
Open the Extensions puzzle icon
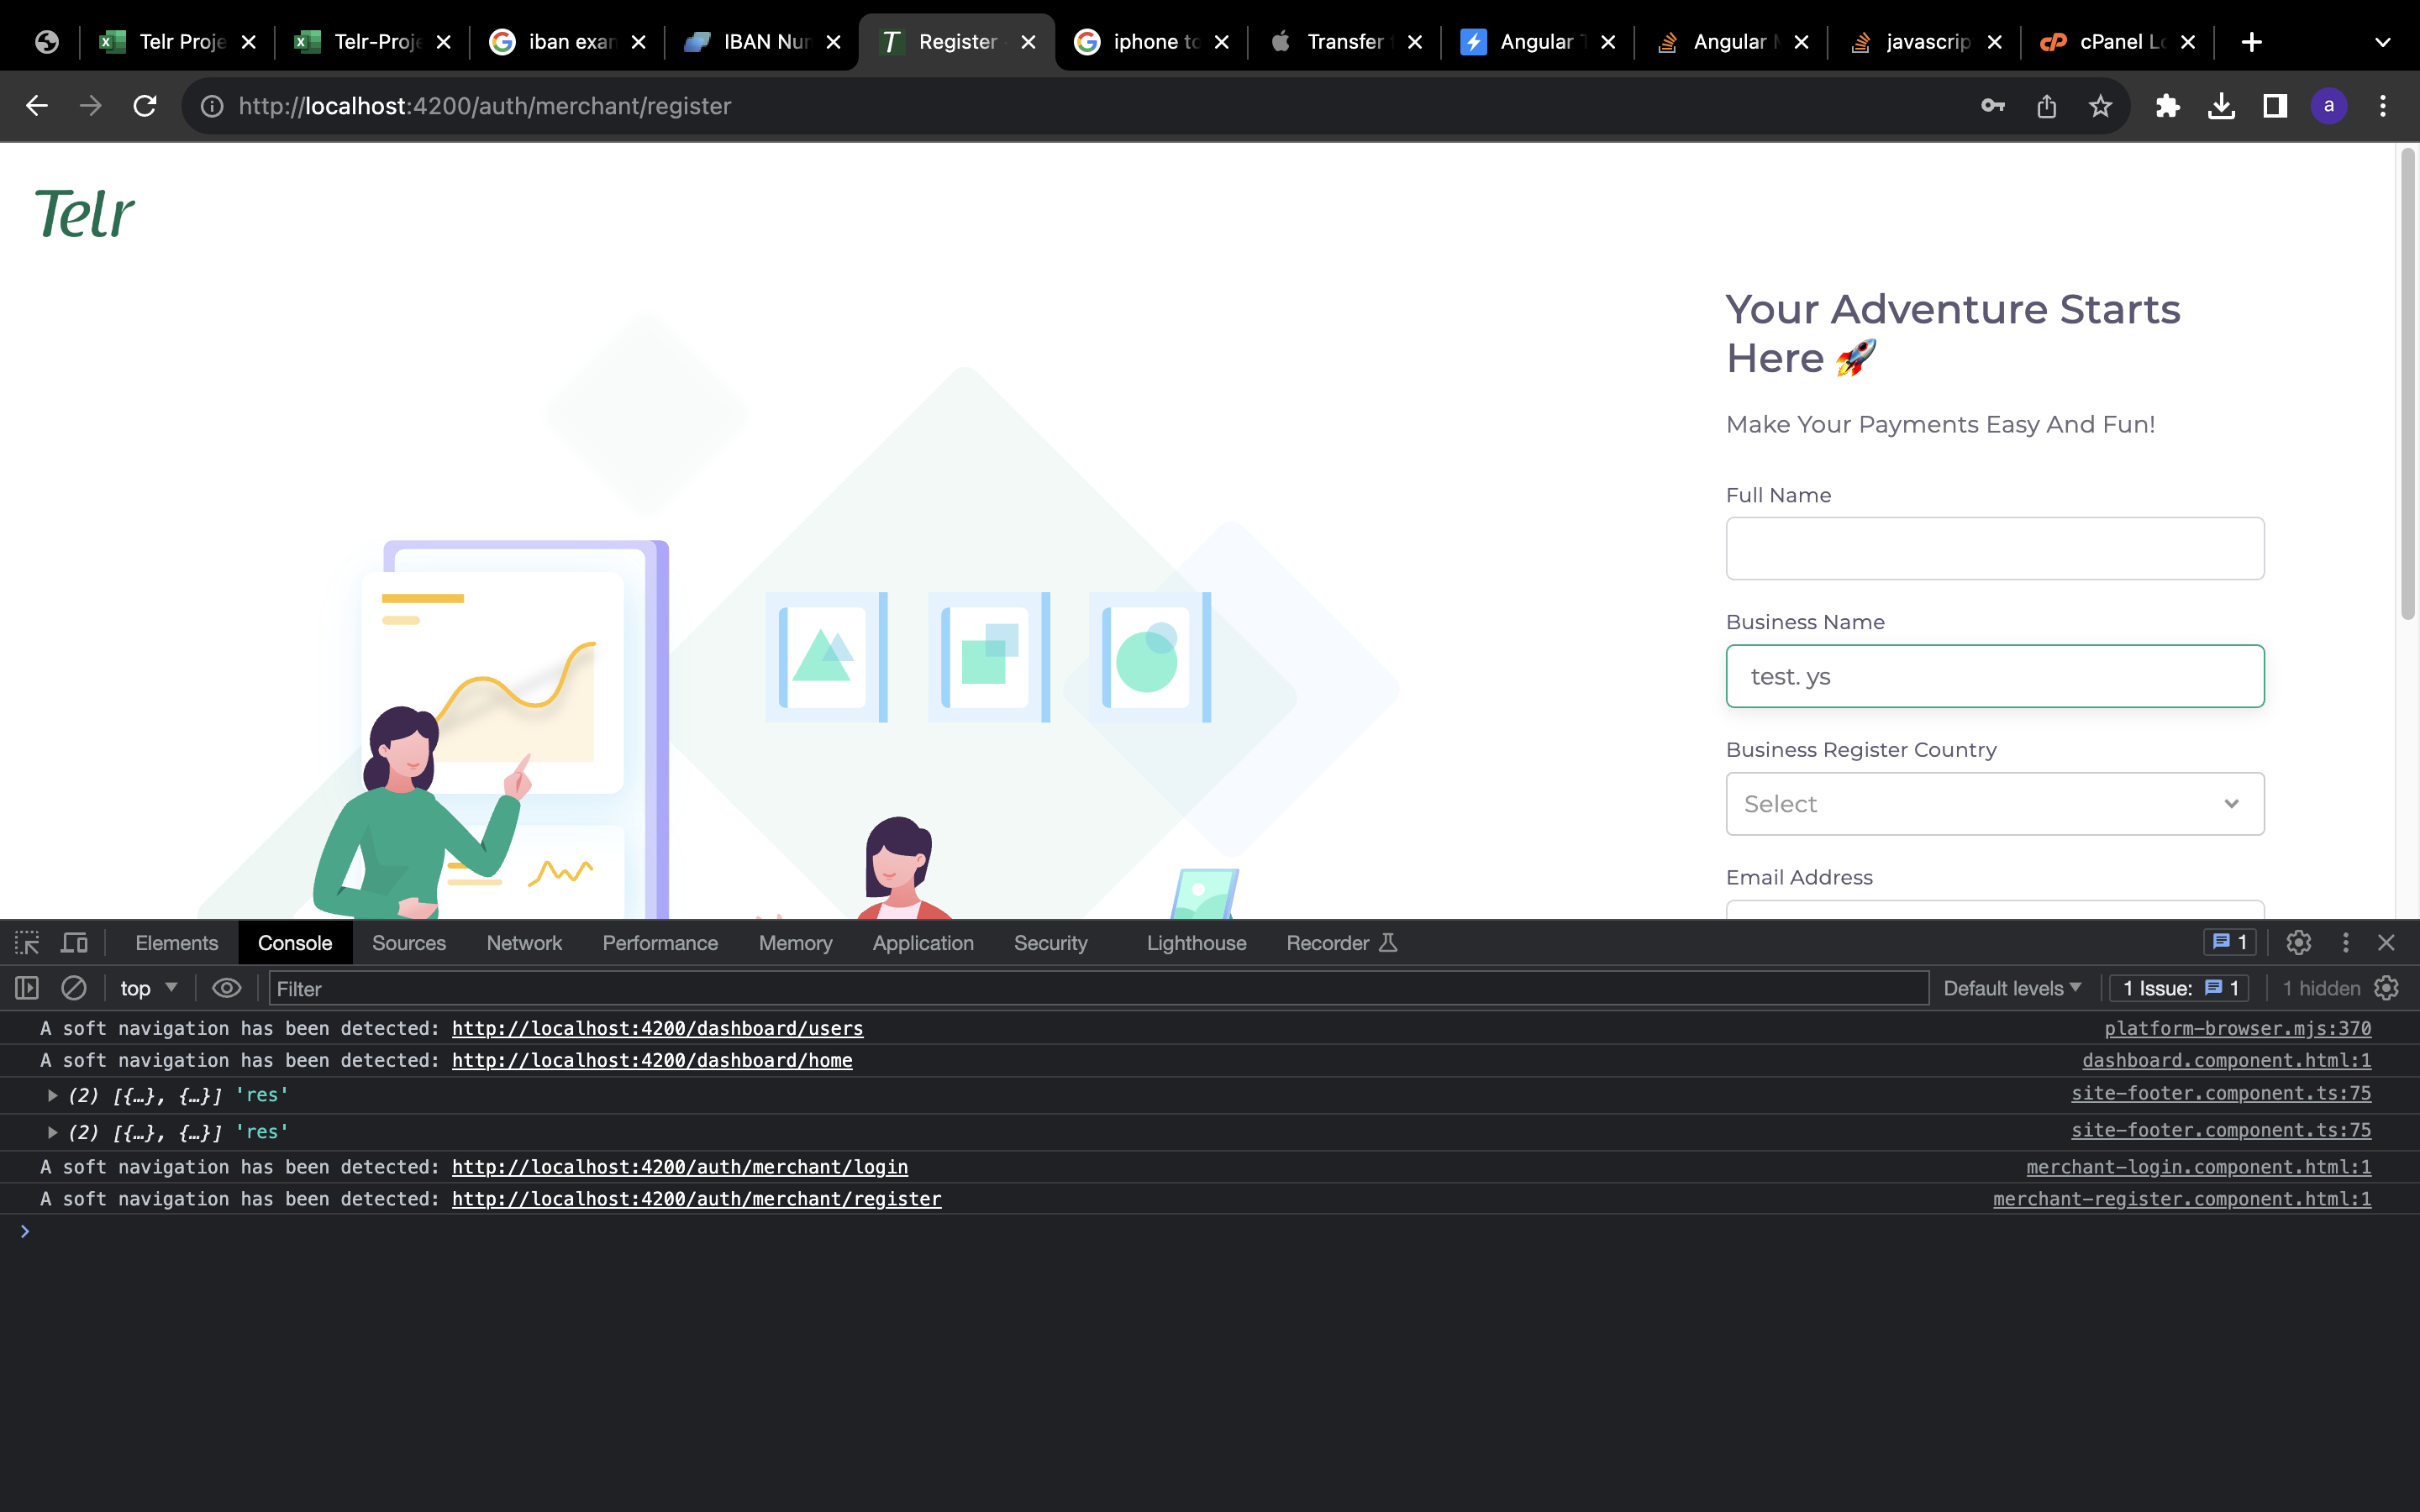[x=2167, y=106]
